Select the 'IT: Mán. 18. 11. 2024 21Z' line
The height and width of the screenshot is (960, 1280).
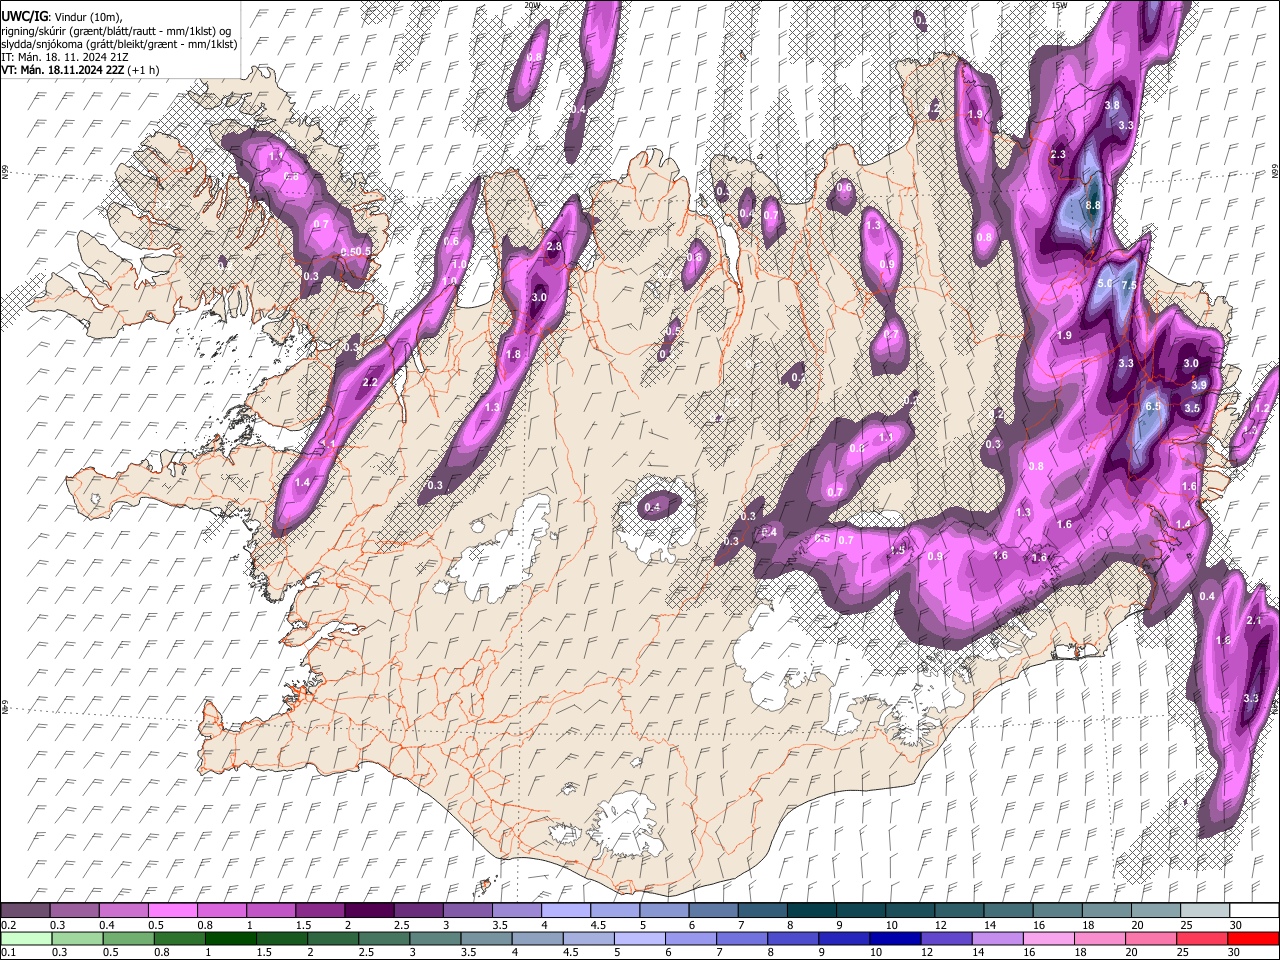[x=64, y=57]
